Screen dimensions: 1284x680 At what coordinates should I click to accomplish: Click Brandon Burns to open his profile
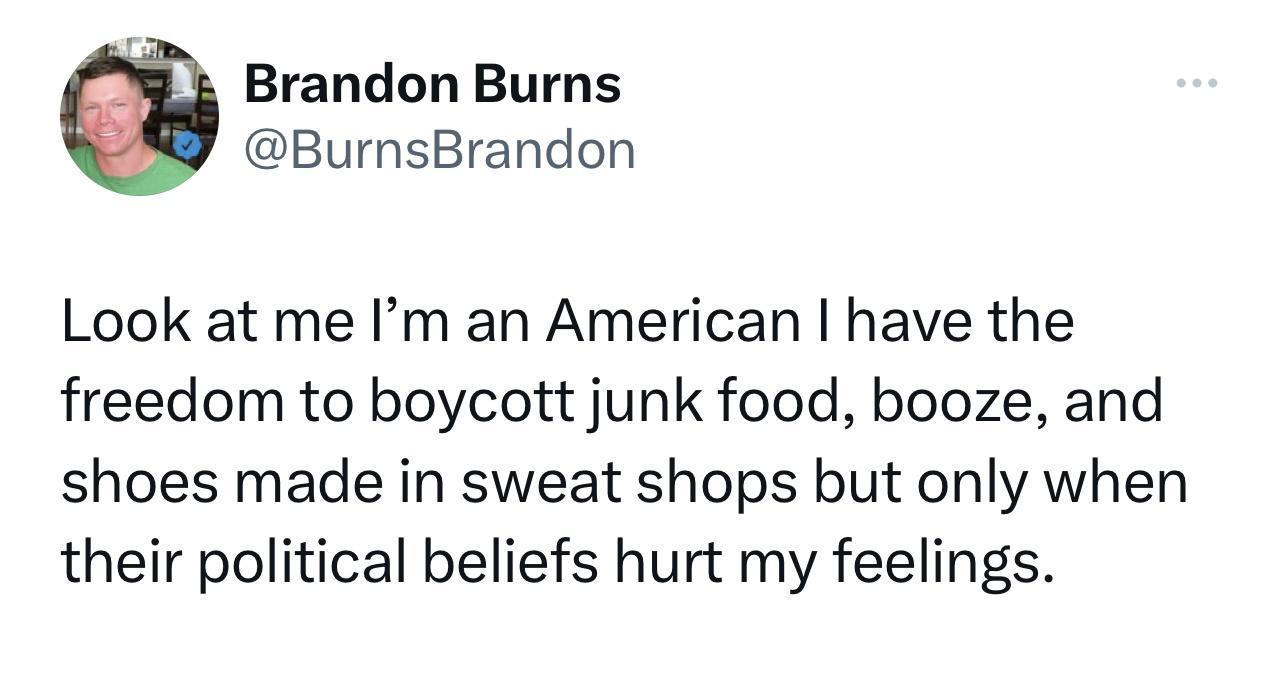[432, 84]
